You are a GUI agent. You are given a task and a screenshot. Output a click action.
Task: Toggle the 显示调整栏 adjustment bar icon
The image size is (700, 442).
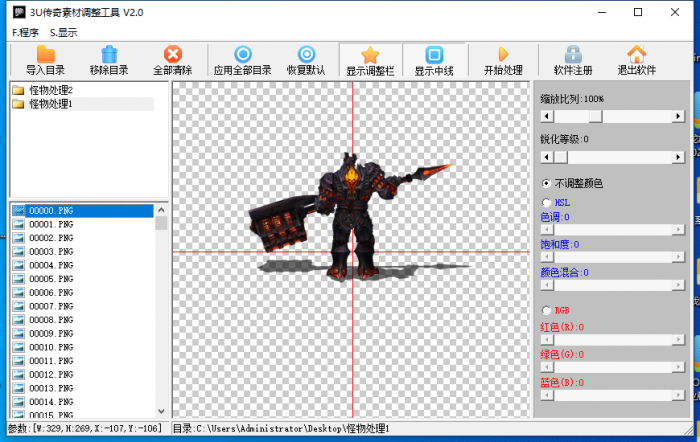click(x=370, y=61)
